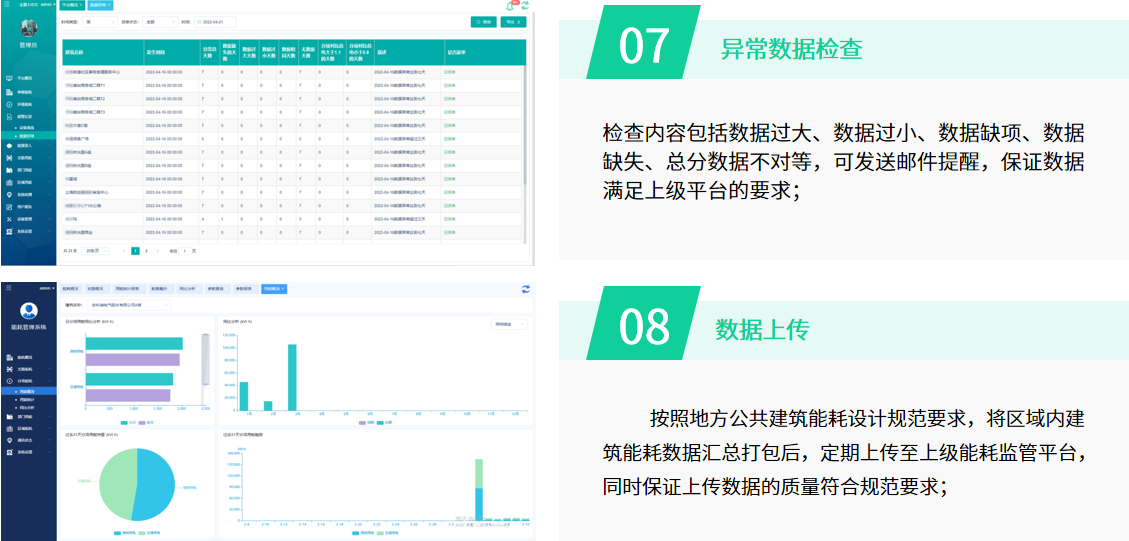
Task: Click the vertical zoom slider beside bar chart
Action: point(205,369)
